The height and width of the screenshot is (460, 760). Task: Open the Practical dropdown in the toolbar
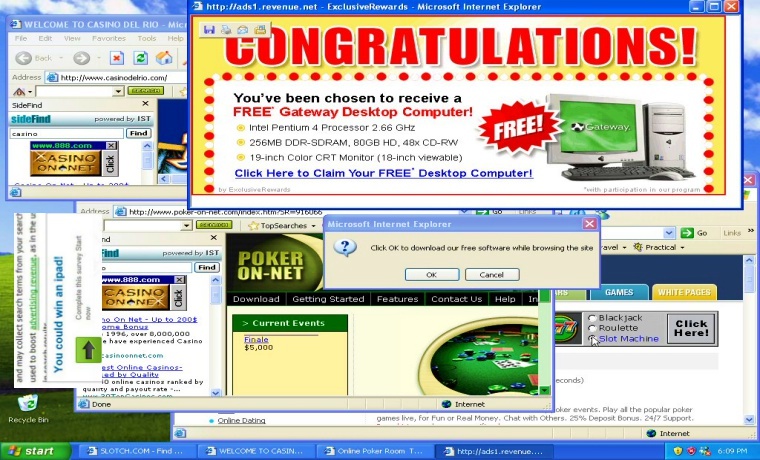click(660, 247)
